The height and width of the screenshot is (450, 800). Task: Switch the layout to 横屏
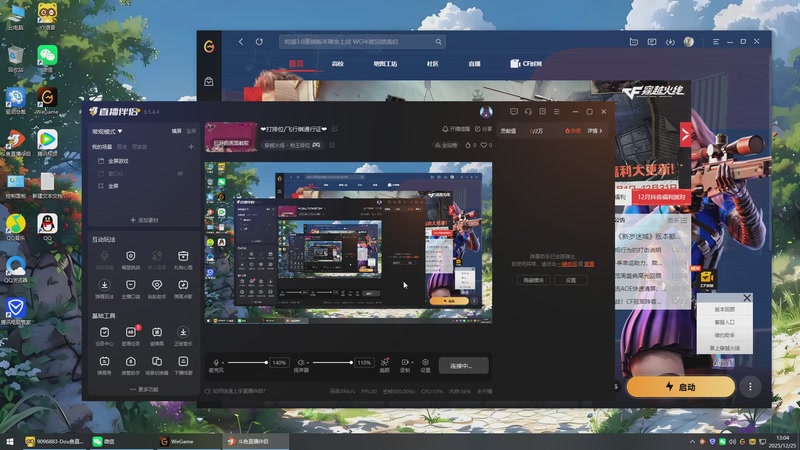point(176,131)
